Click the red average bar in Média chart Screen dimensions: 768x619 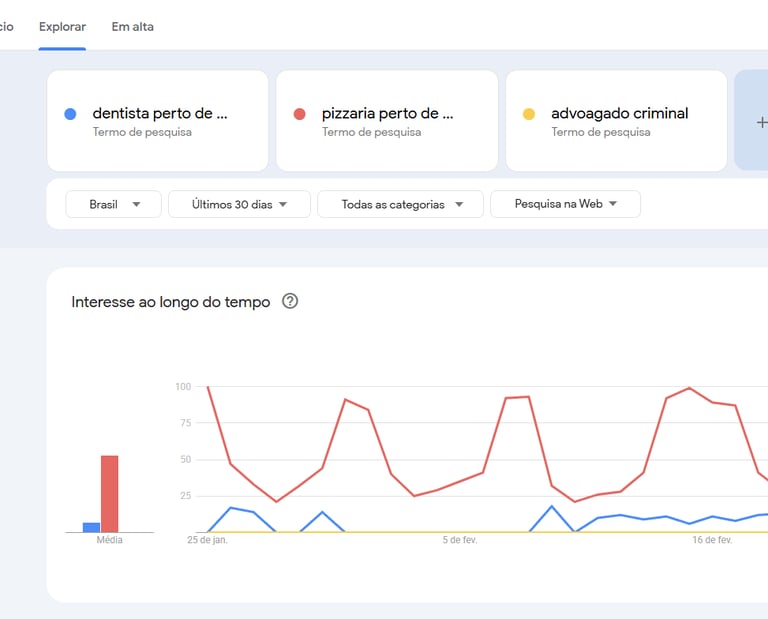pos(109,494)
